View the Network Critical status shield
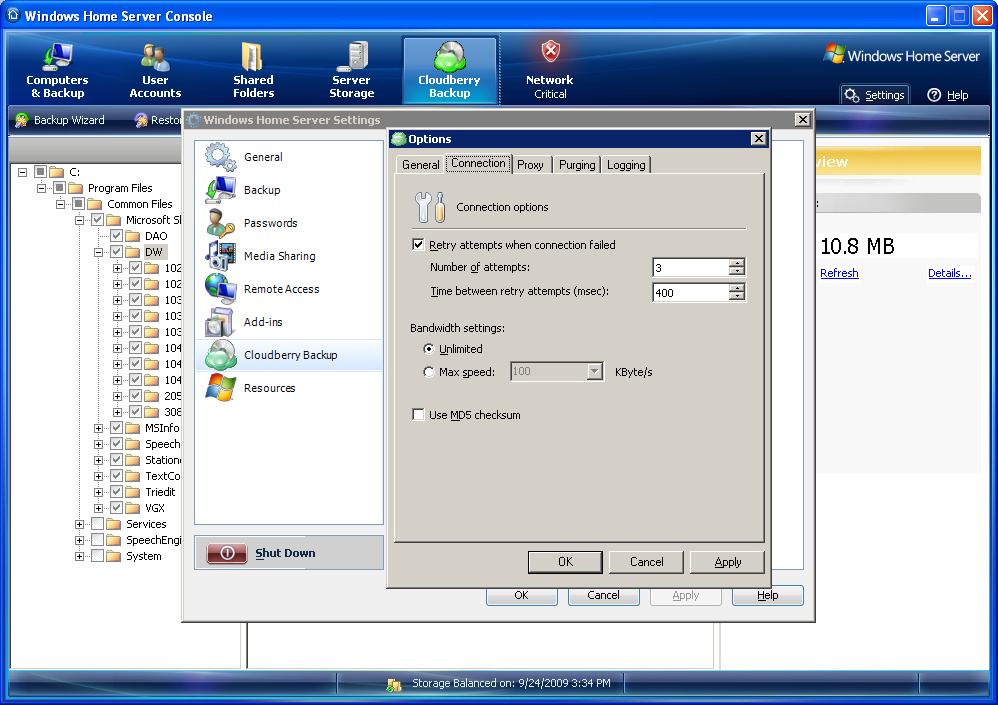 (551, 51)
